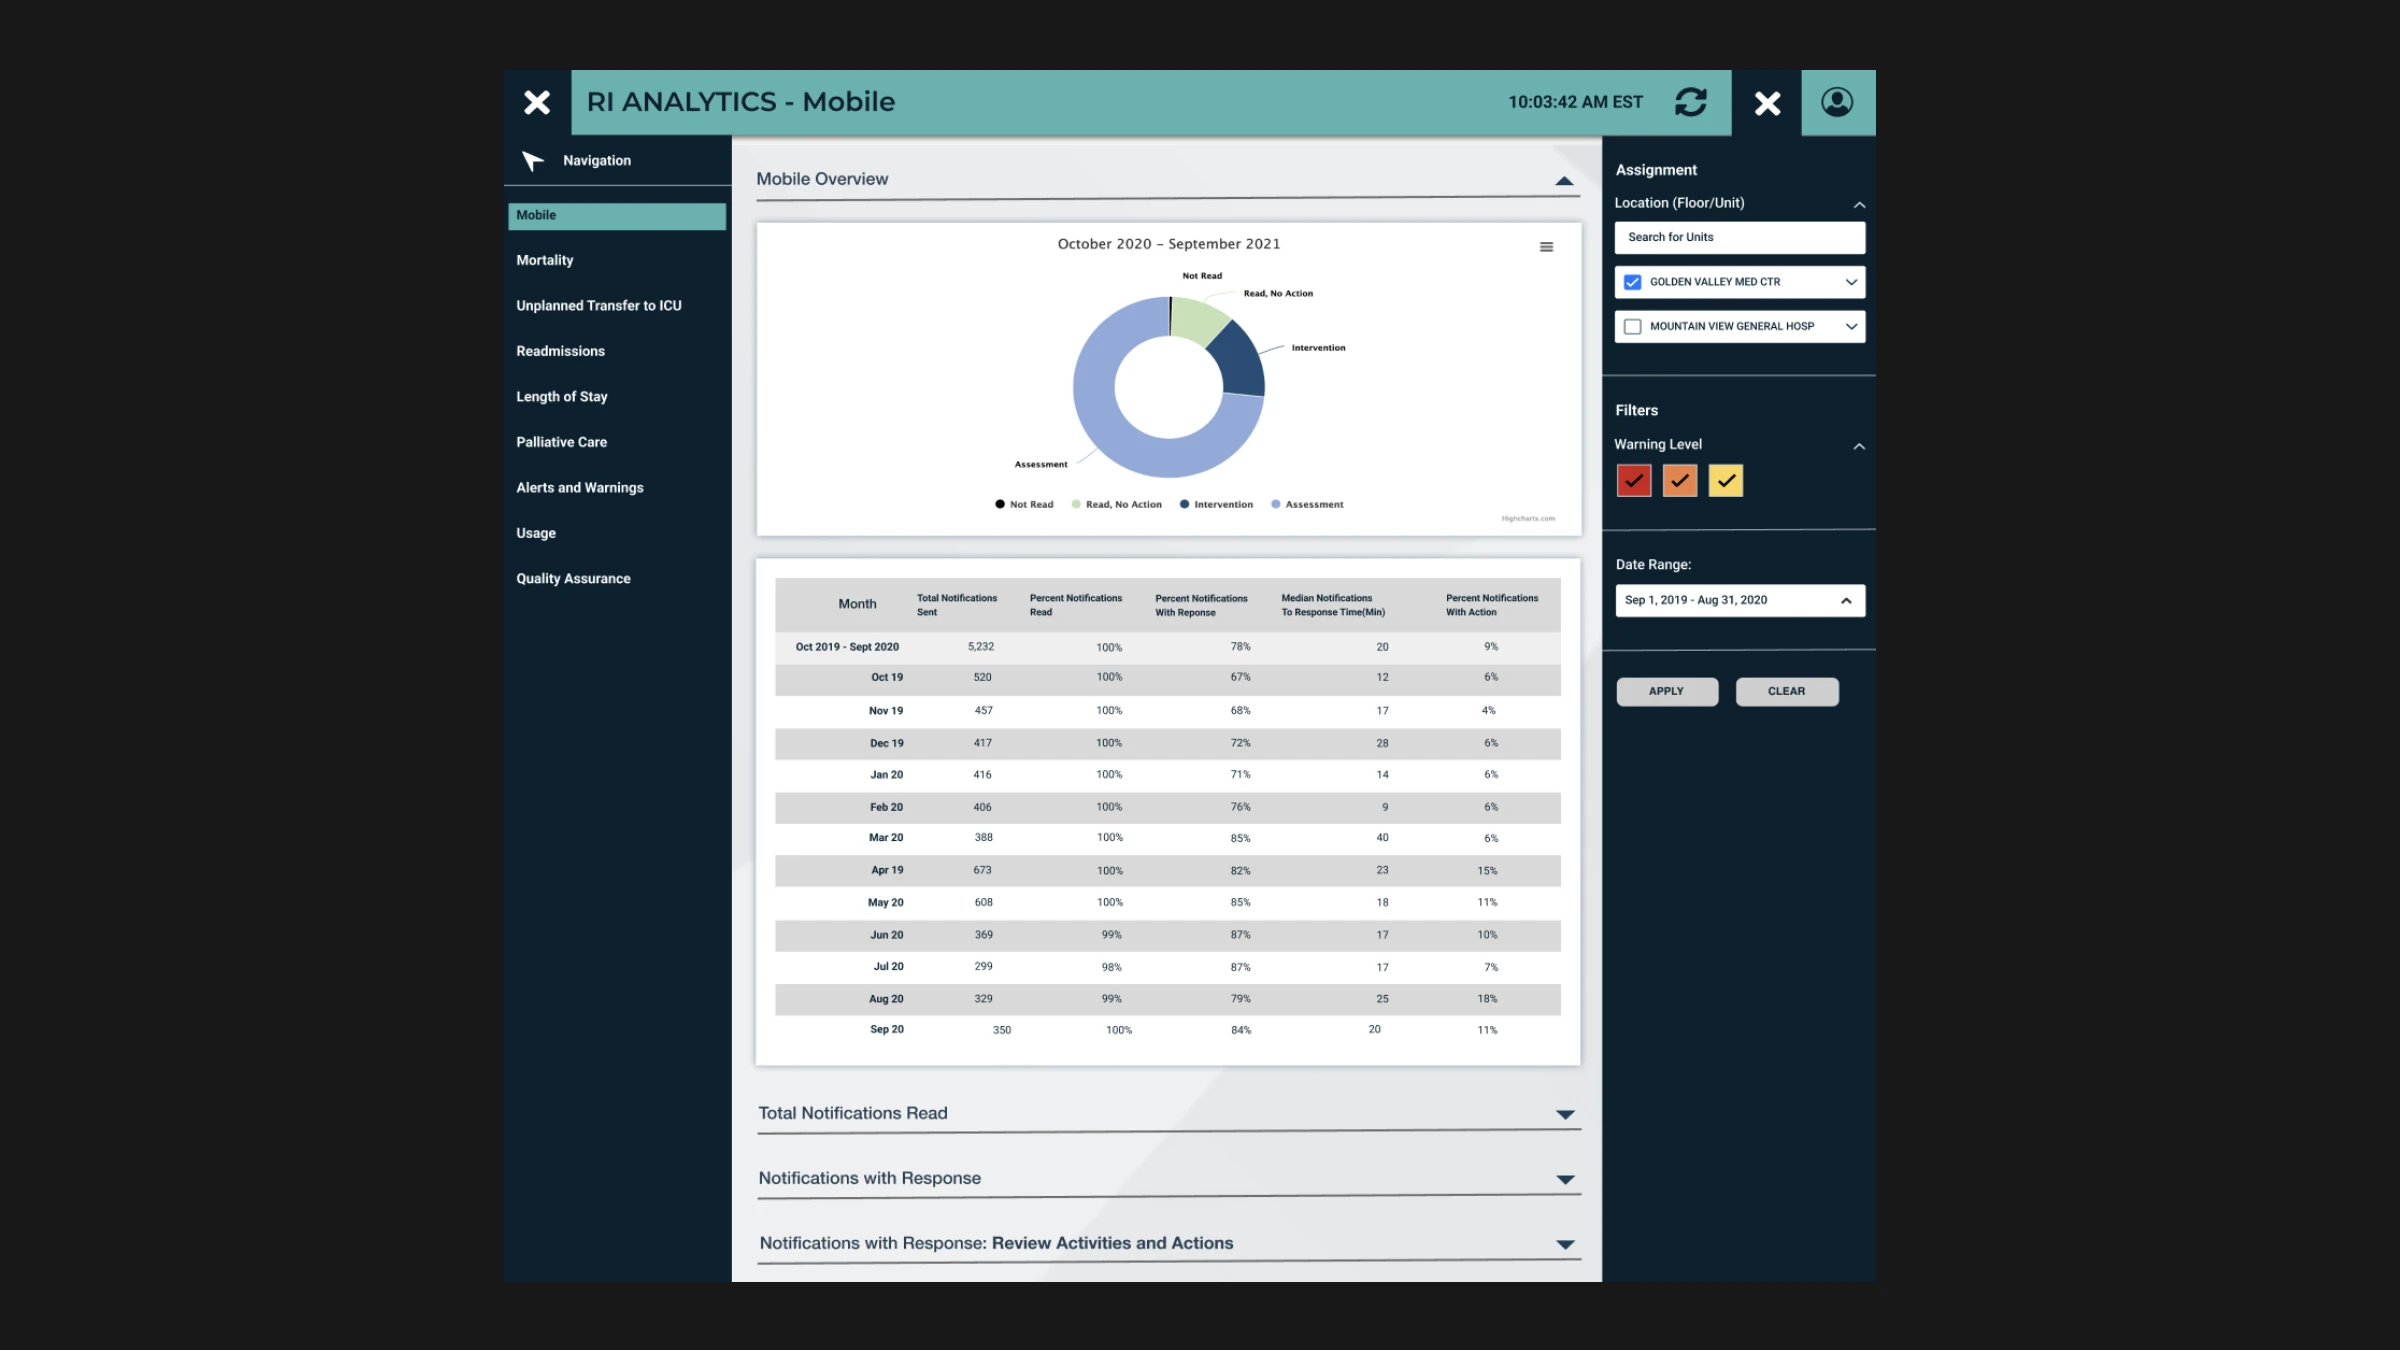The image size is (2400, 1350).
Task: Expand Notifications with Response section
Action: (x=1565, y=1180)
